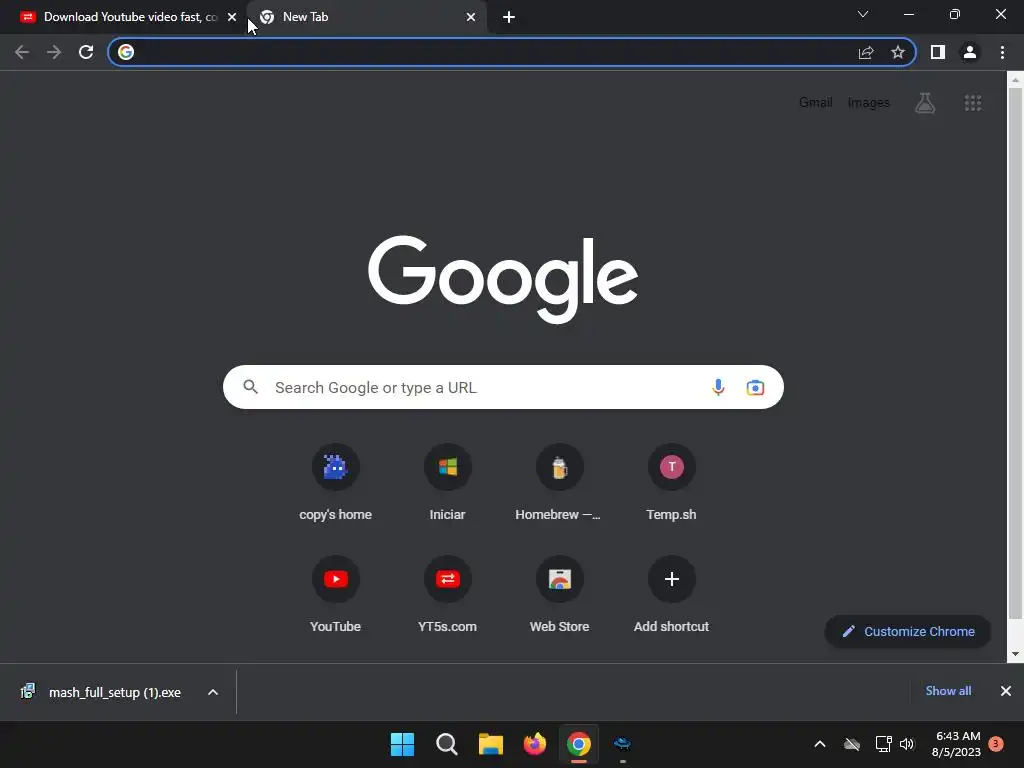The height and width of the screenshot is (768, 1024).
Task: Bookmark this tab with the star icon
Action: coord(898,52)
